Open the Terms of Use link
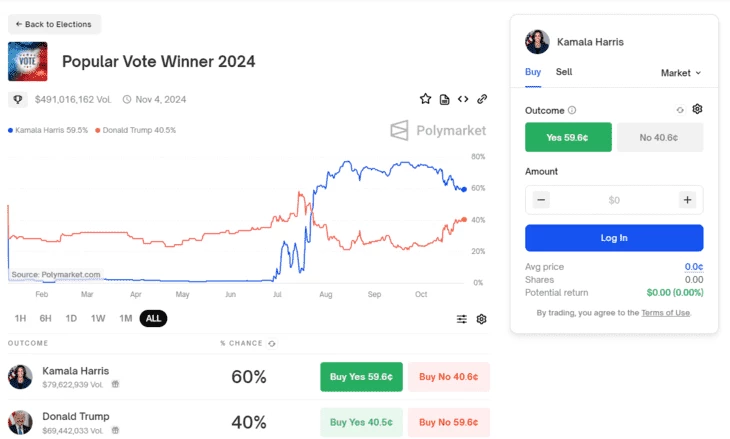 point(665,313)
